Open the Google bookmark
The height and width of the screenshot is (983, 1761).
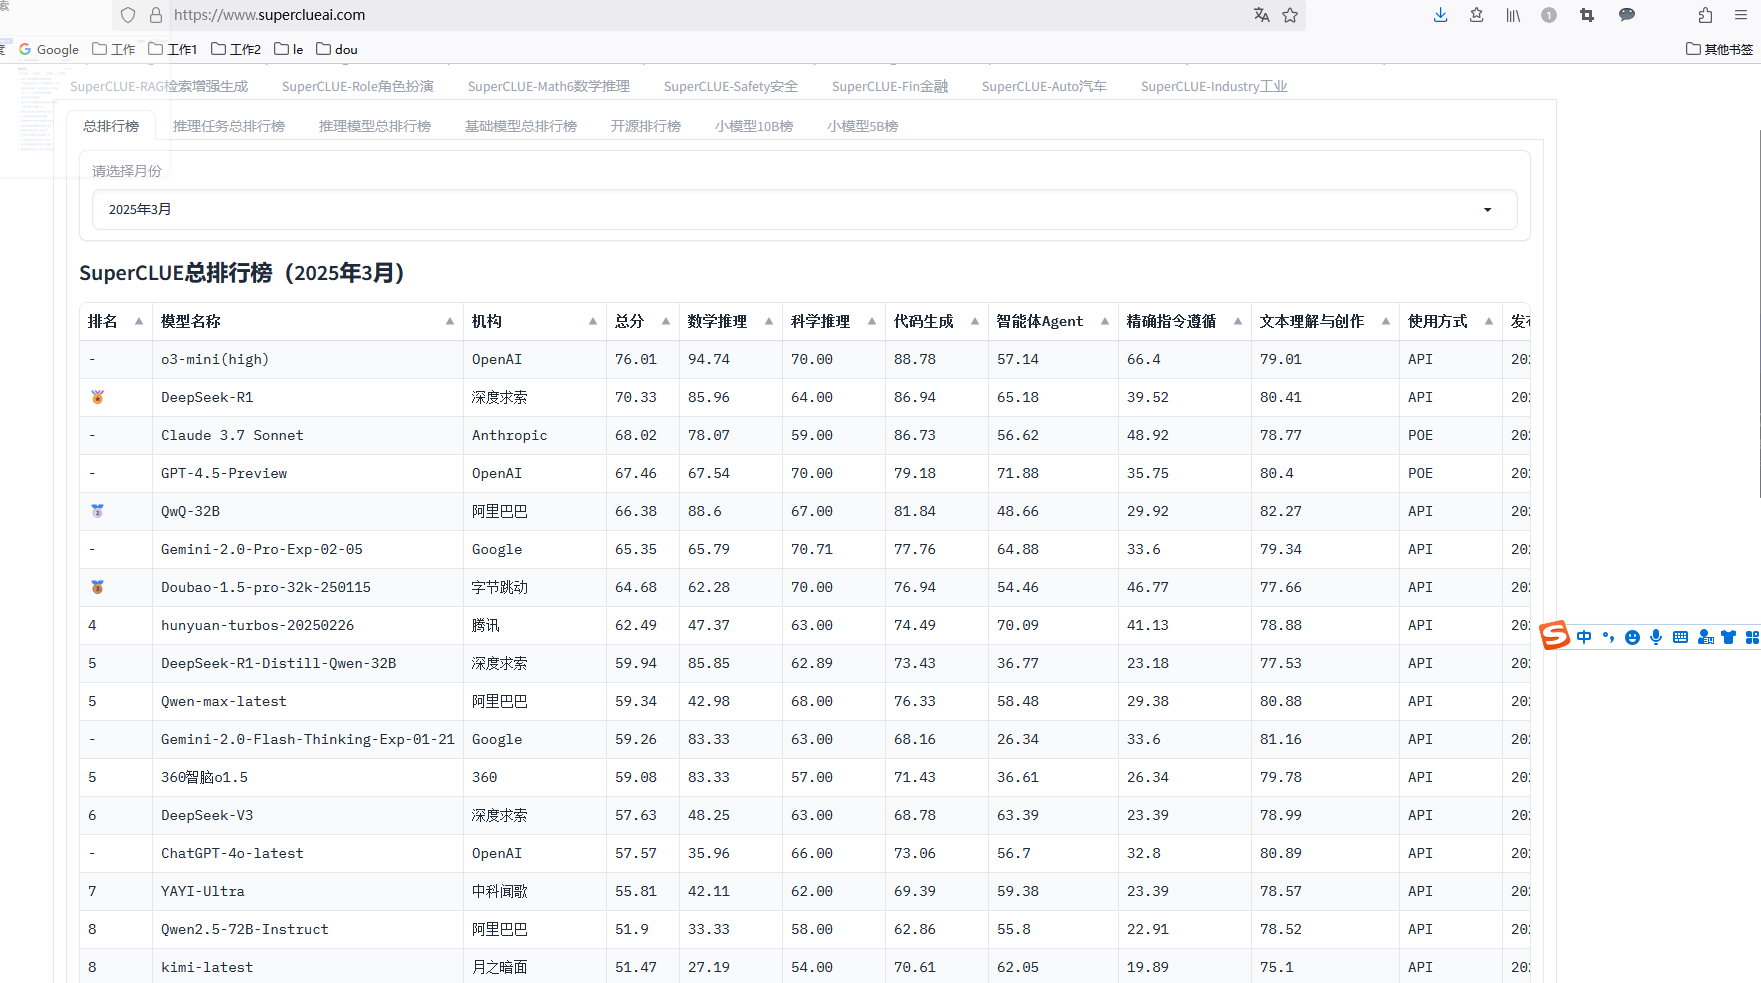[48, 49]
